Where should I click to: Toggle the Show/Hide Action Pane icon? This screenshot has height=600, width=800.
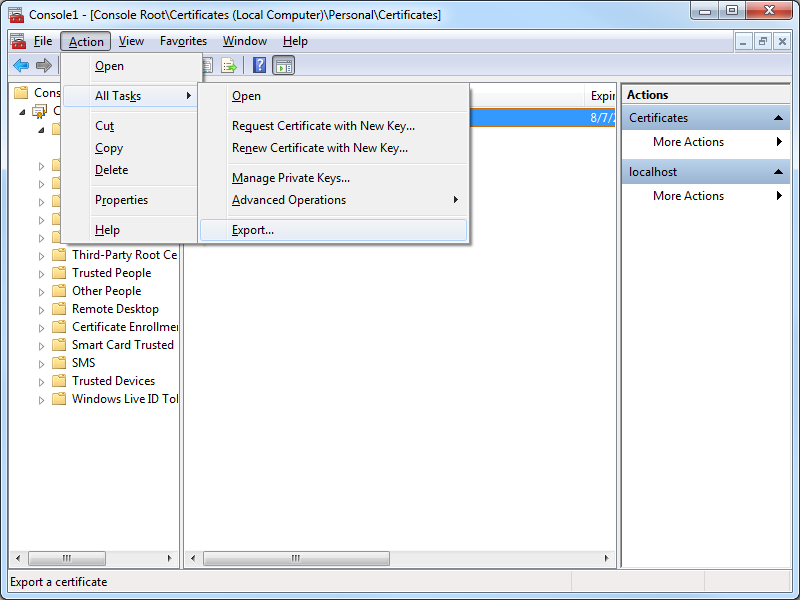click(284, 66)
